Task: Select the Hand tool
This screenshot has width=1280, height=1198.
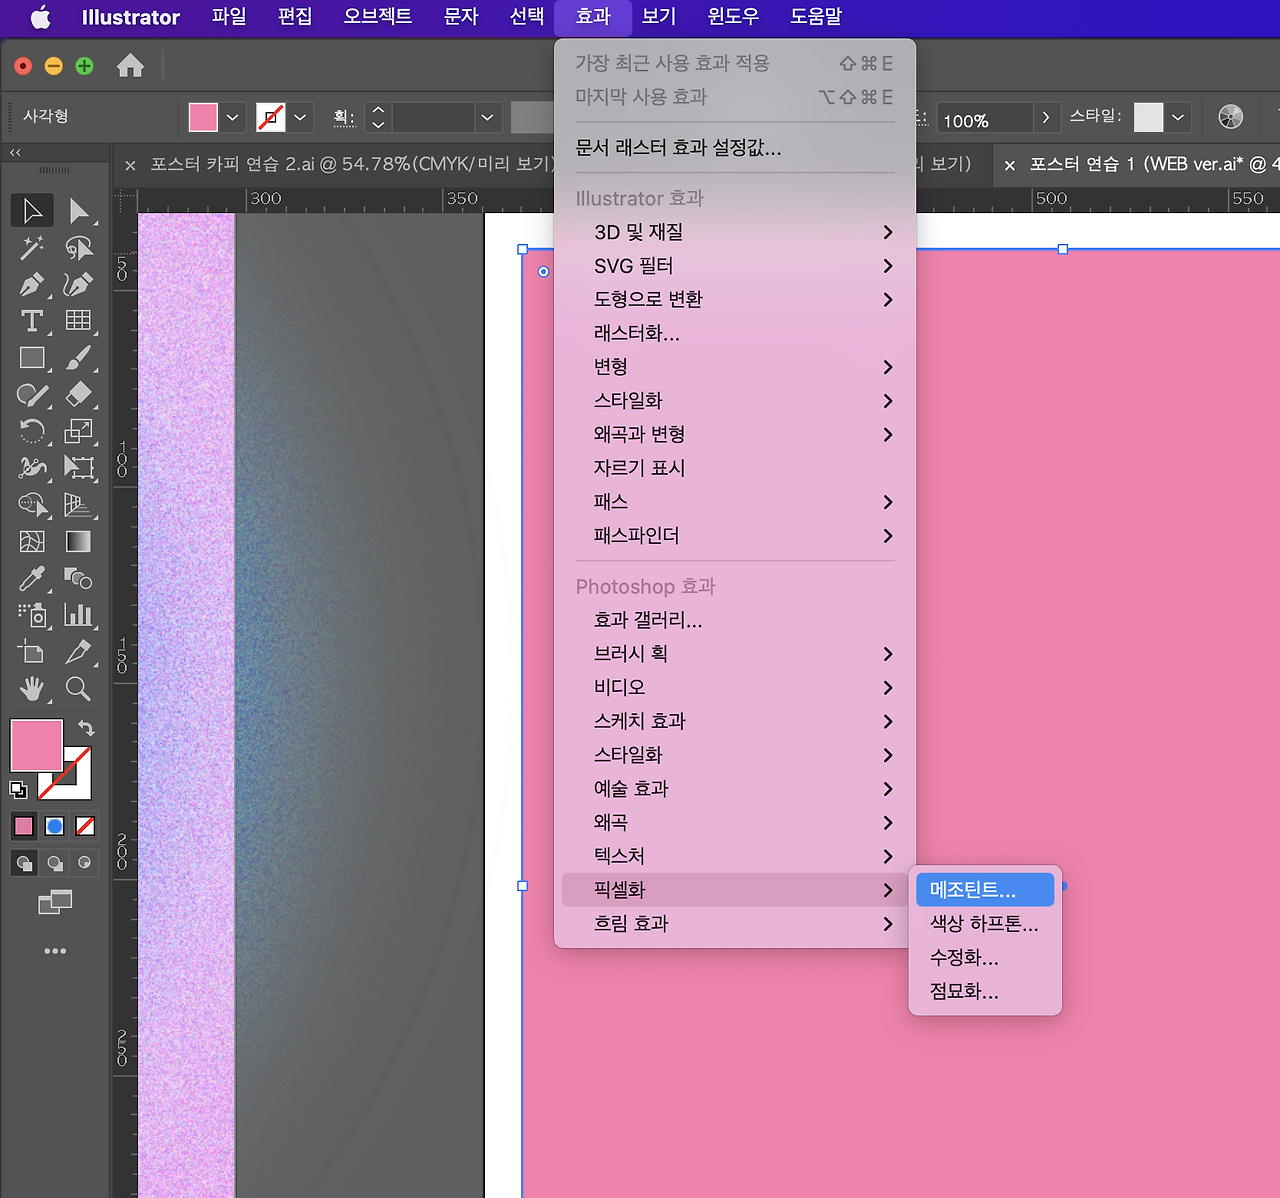Action: pyautogui.click(x=31, y=688)
